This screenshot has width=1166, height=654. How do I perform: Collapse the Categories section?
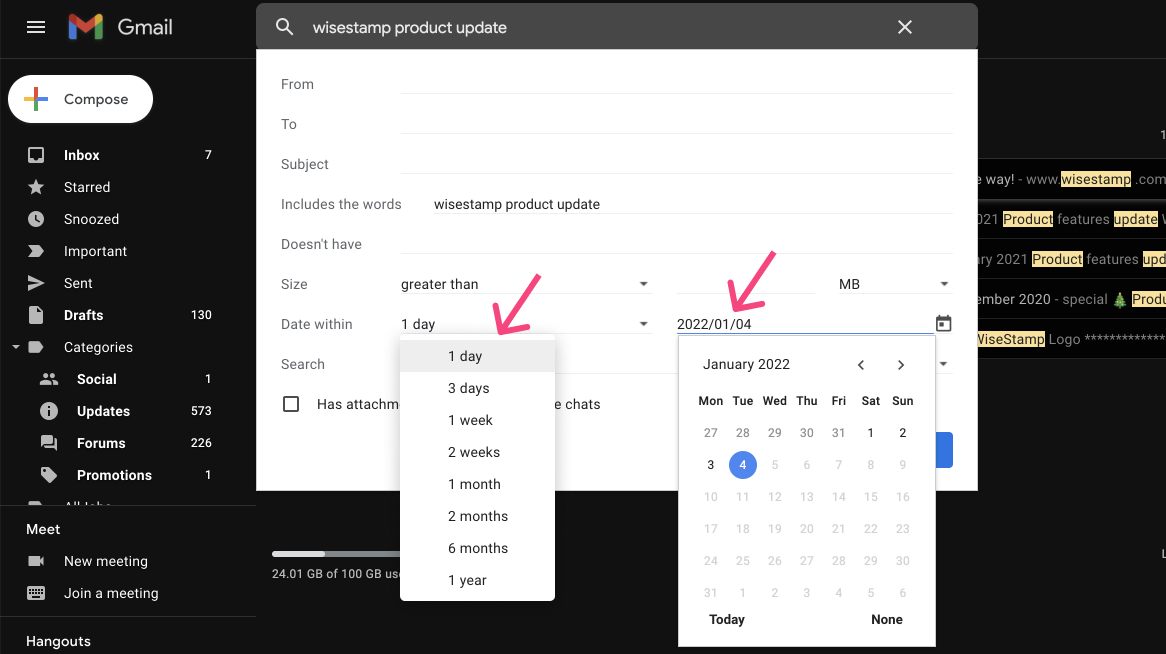(x=15, y=347)
